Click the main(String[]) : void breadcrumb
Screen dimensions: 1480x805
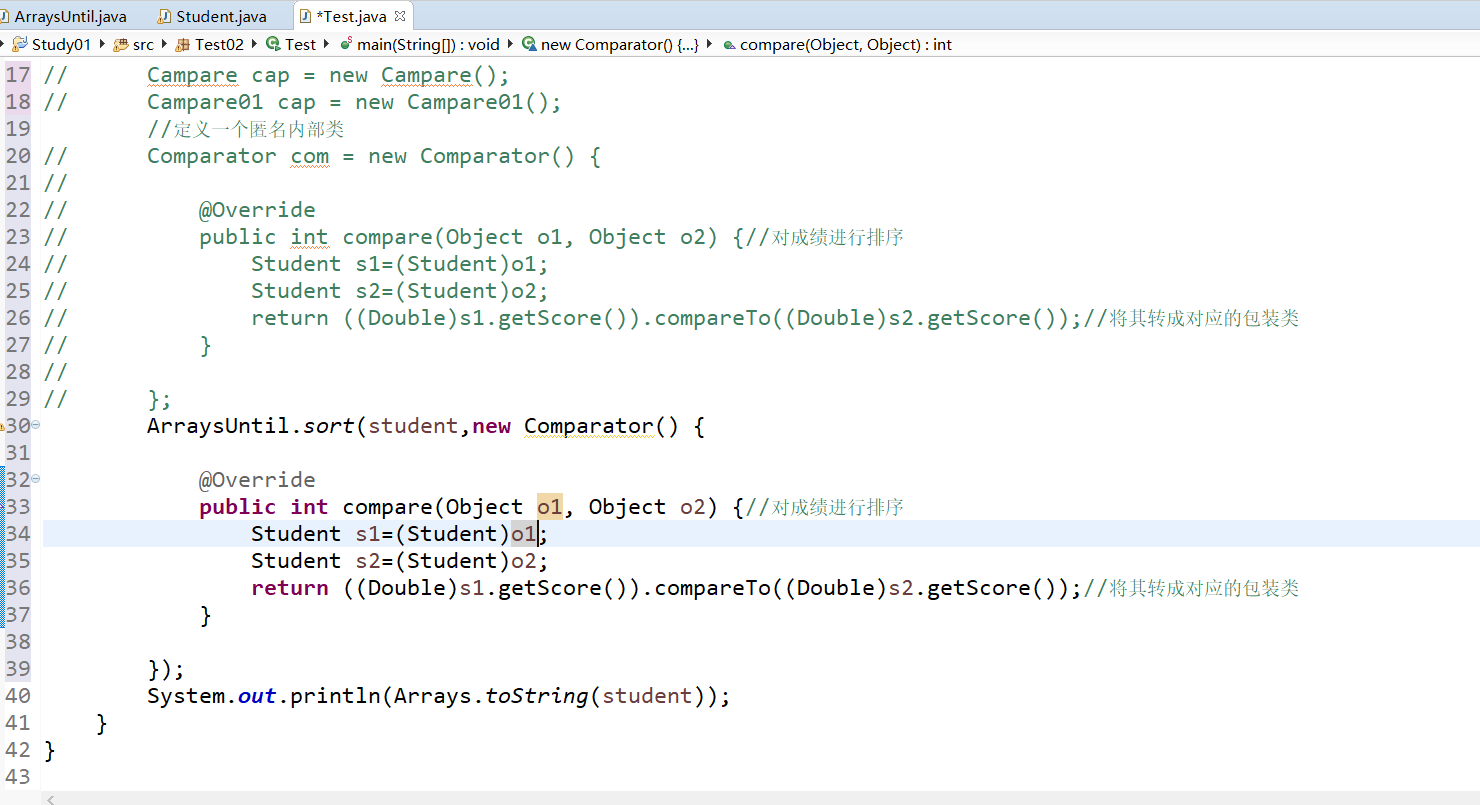pyautogui.click(x=419, y=44)
